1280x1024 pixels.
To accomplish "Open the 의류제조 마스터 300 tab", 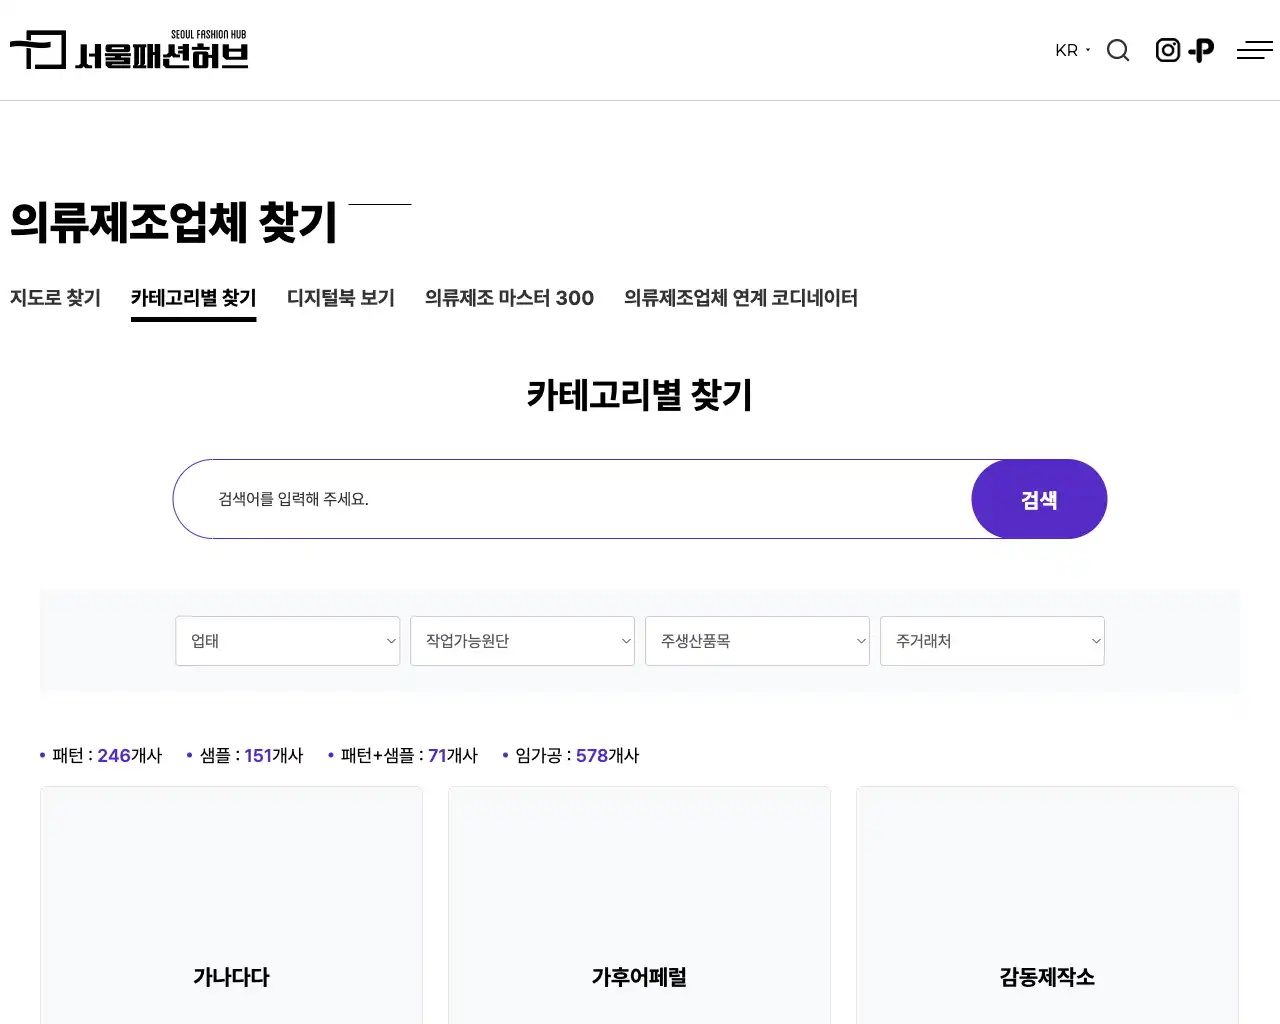I will (x=509, y=297).
